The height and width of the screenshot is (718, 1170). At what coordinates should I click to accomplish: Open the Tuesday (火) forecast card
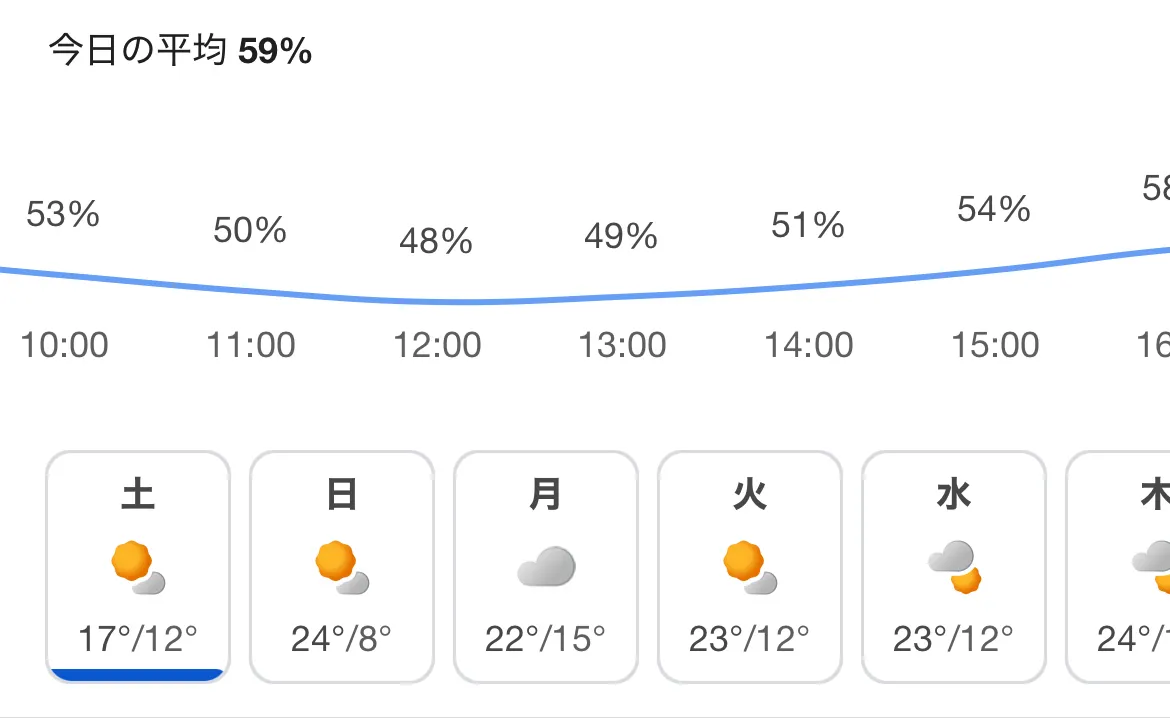(x=749, y=566)
